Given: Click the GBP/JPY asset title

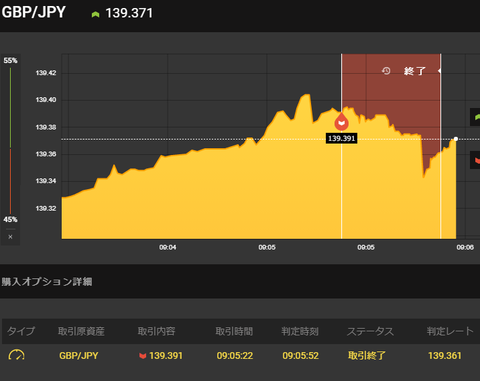Looking at the screenshot, I should 34,13.
